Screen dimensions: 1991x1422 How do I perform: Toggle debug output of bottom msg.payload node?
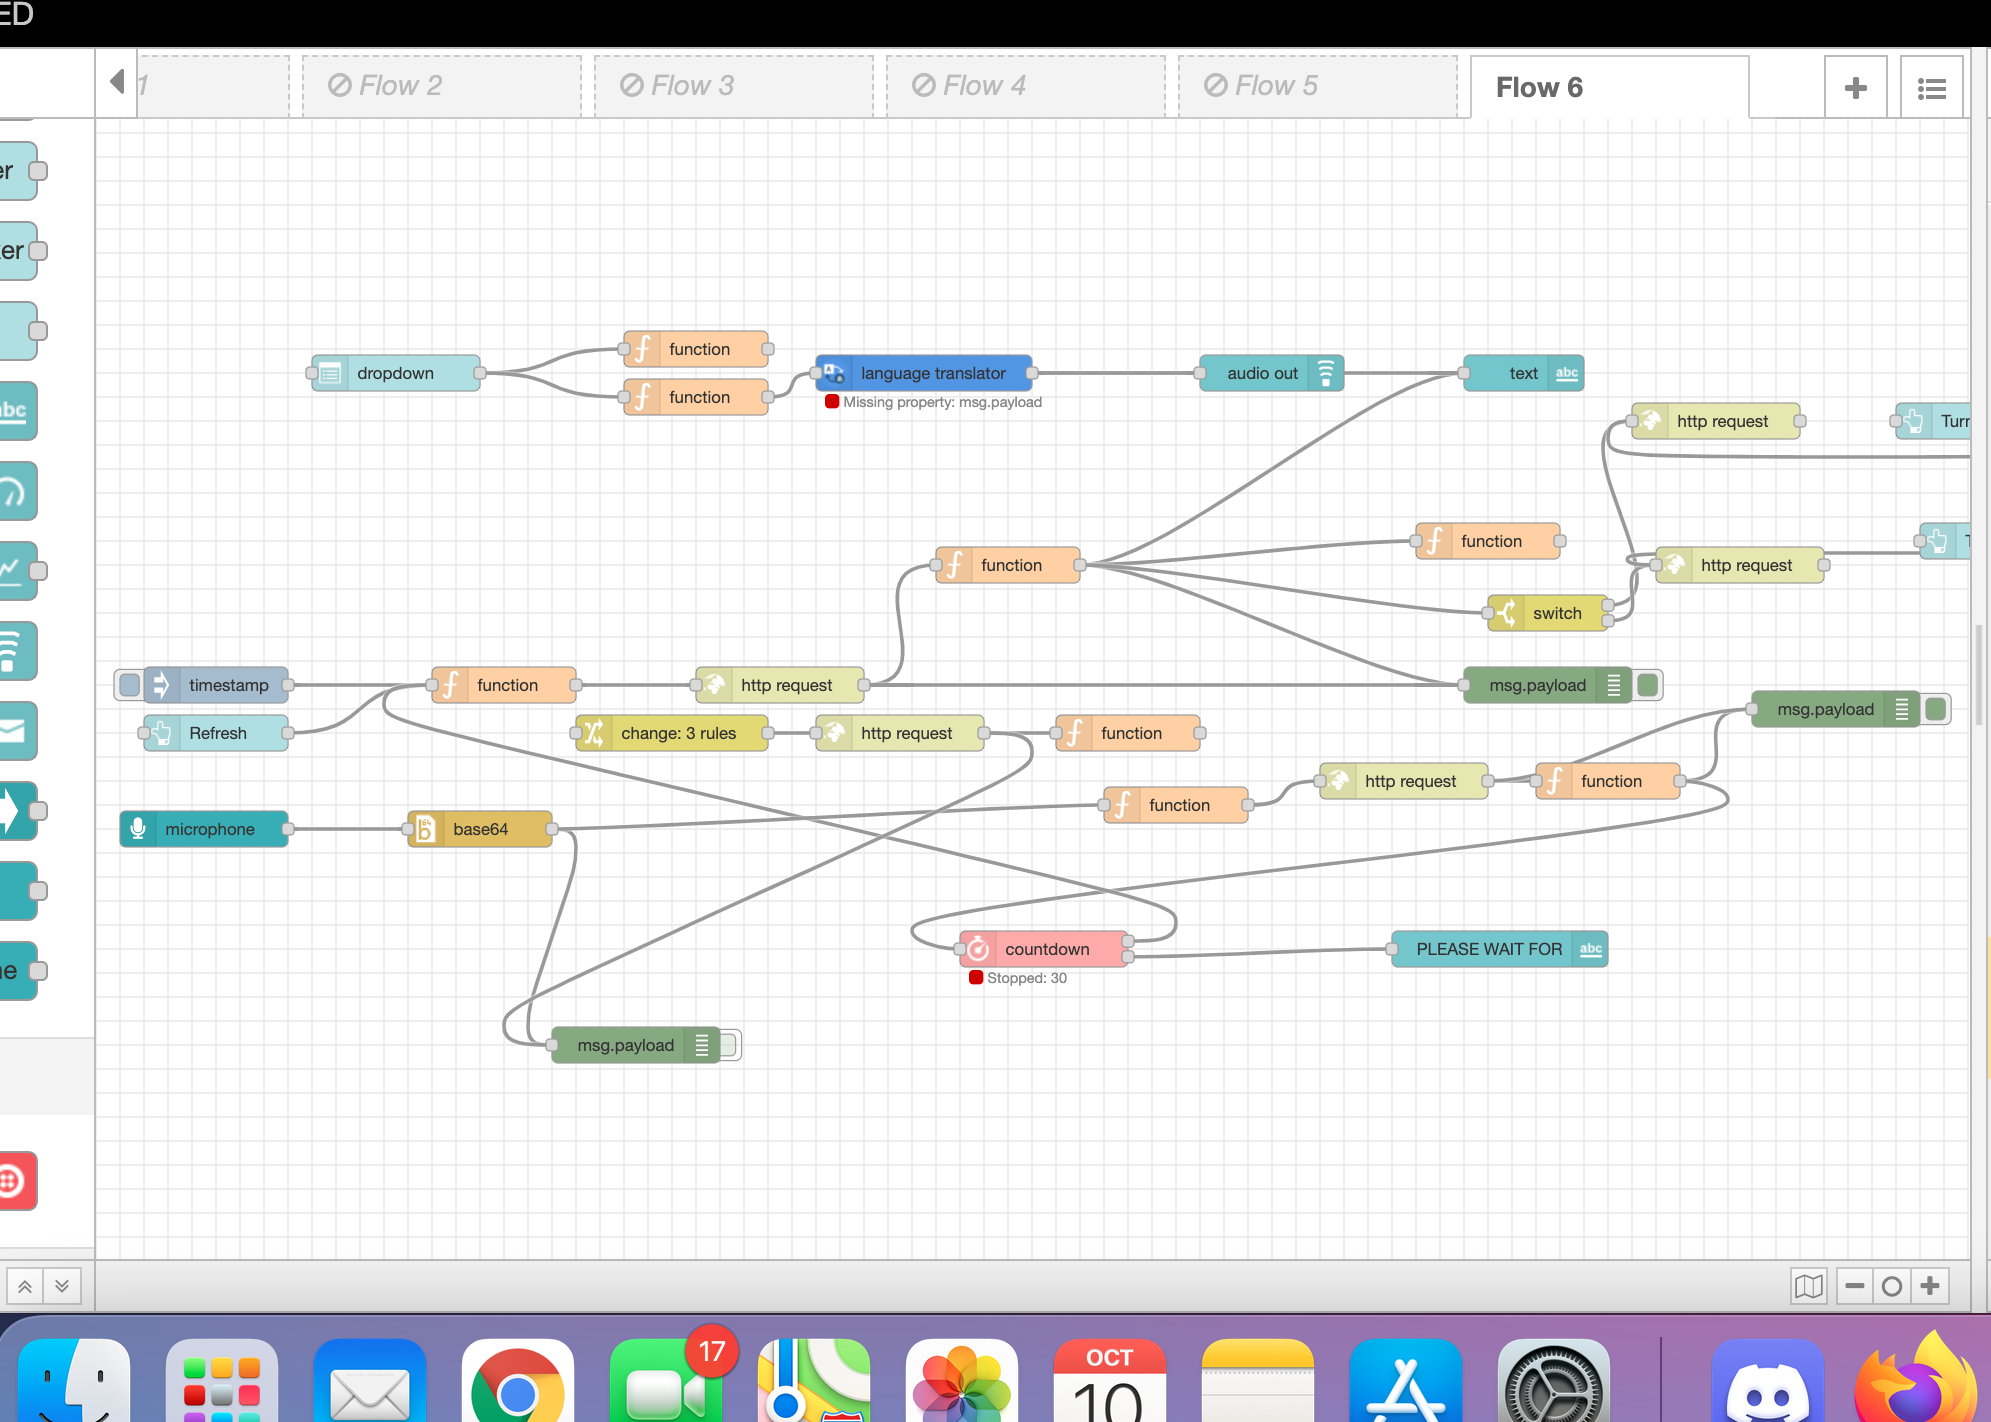point(729,1045)
